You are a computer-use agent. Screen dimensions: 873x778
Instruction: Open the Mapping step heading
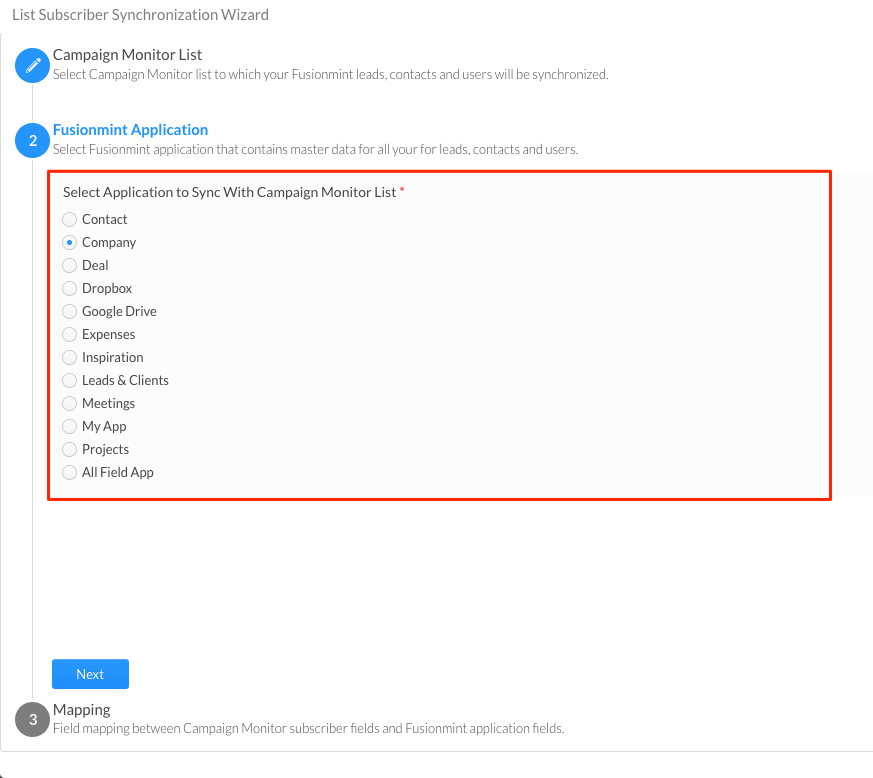(x=81, y=710)
